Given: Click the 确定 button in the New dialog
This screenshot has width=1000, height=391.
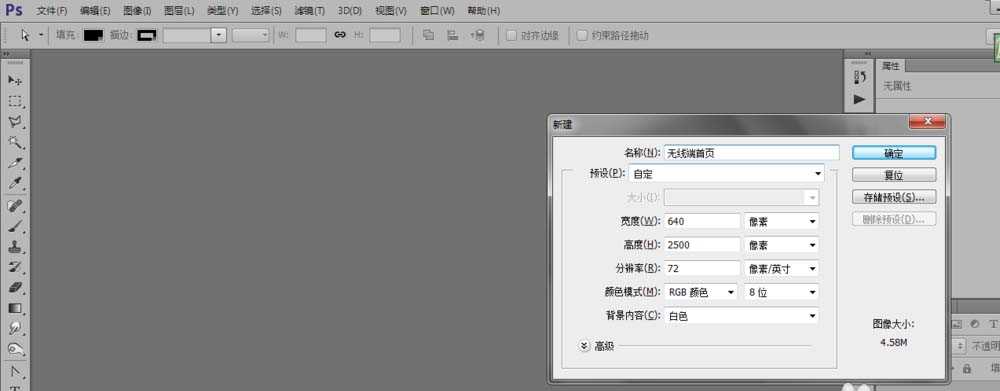Looking at the screenshot, I should [893, 153].
